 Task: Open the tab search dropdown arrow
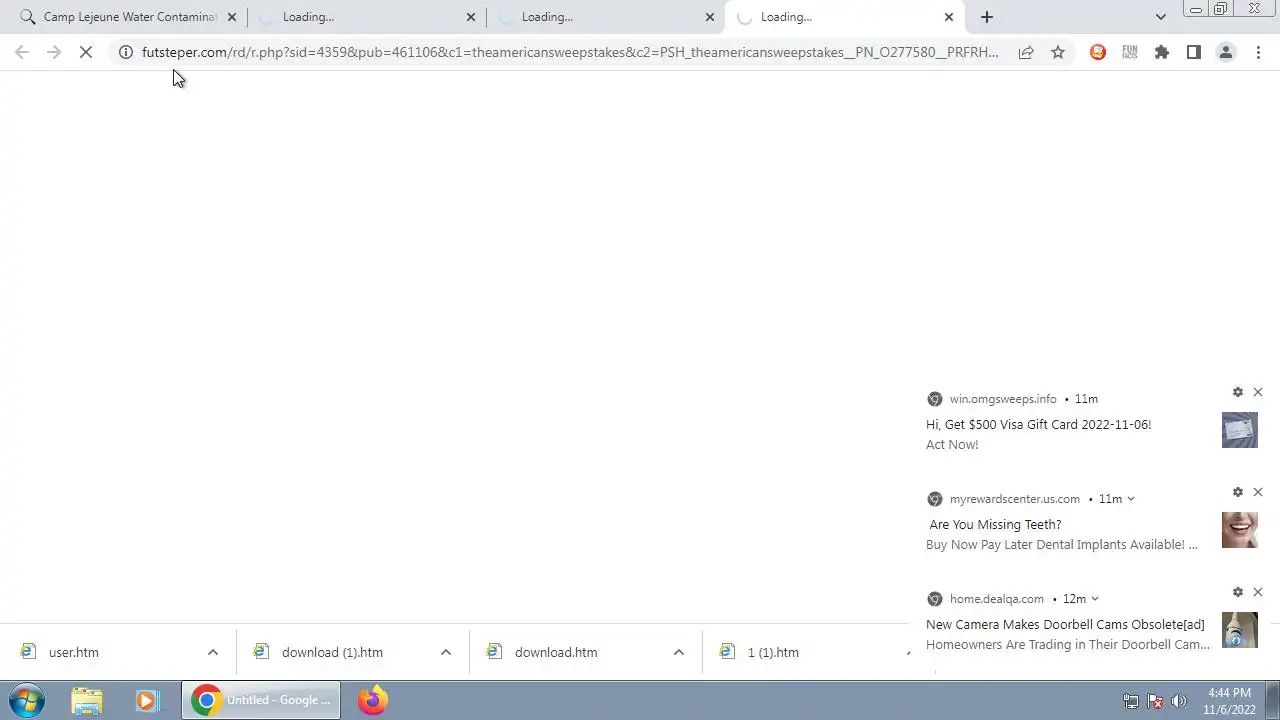(x=1160, y=17)
